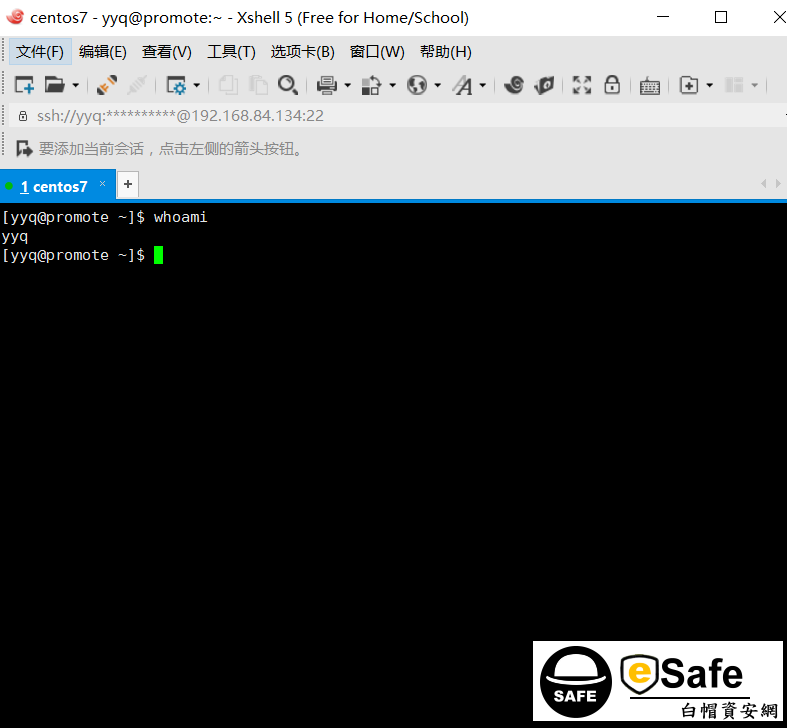Click the New session icon
Screen dimensions: 787x728
24,85
